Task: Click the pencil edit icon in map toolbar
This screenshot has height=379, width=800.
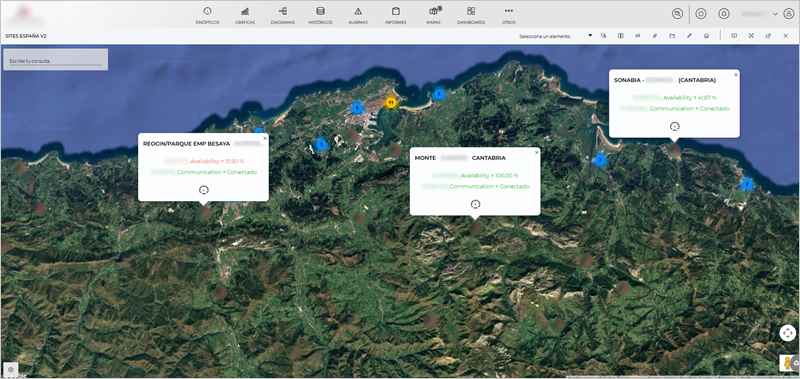Action: [x=689, y=36]
